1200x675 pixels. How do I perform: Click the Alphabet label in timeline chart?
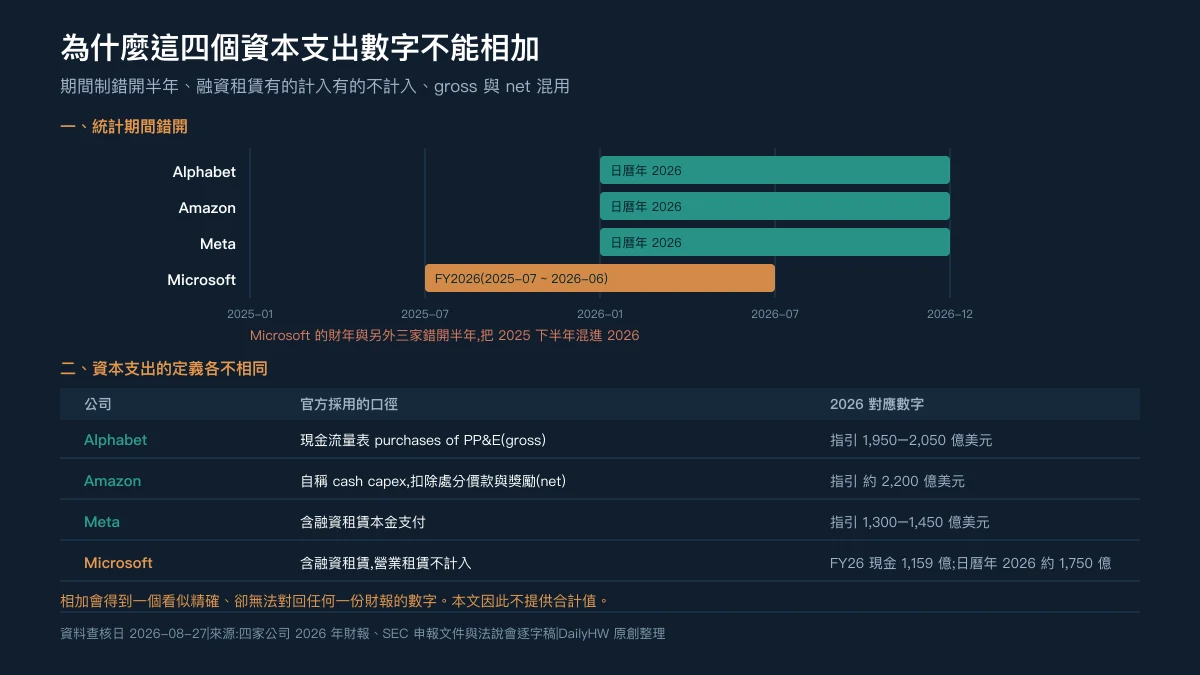pos(204,172)
